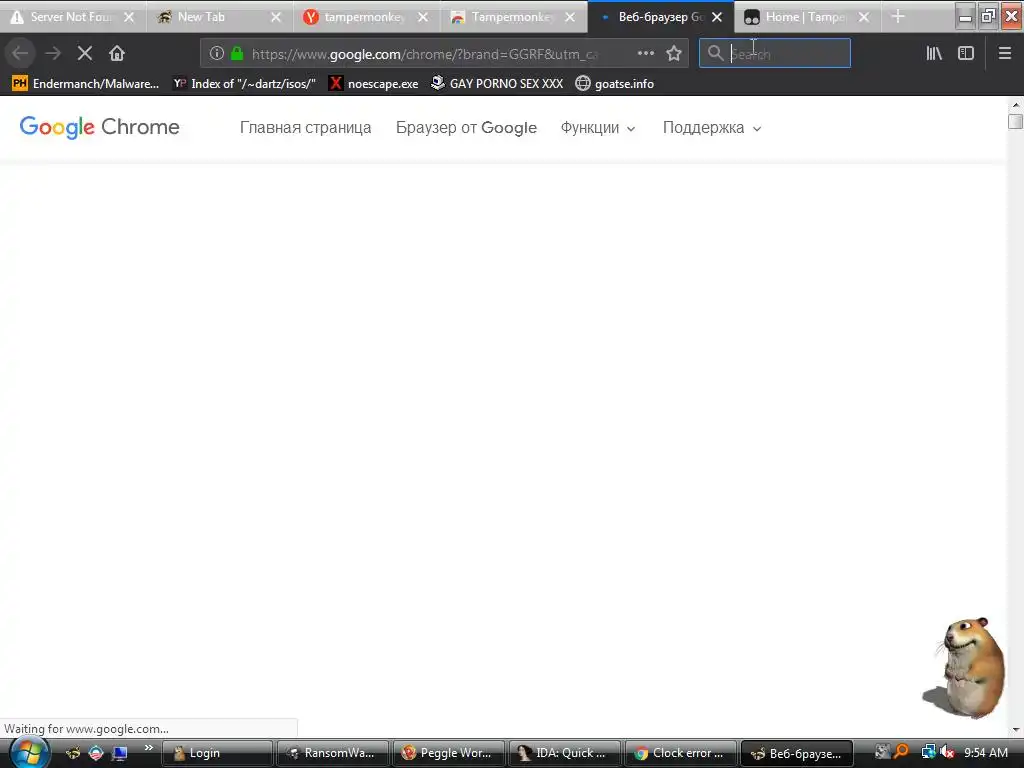Close the New Tab tab
Screen dimensions: 1024x768
point(276,17)
